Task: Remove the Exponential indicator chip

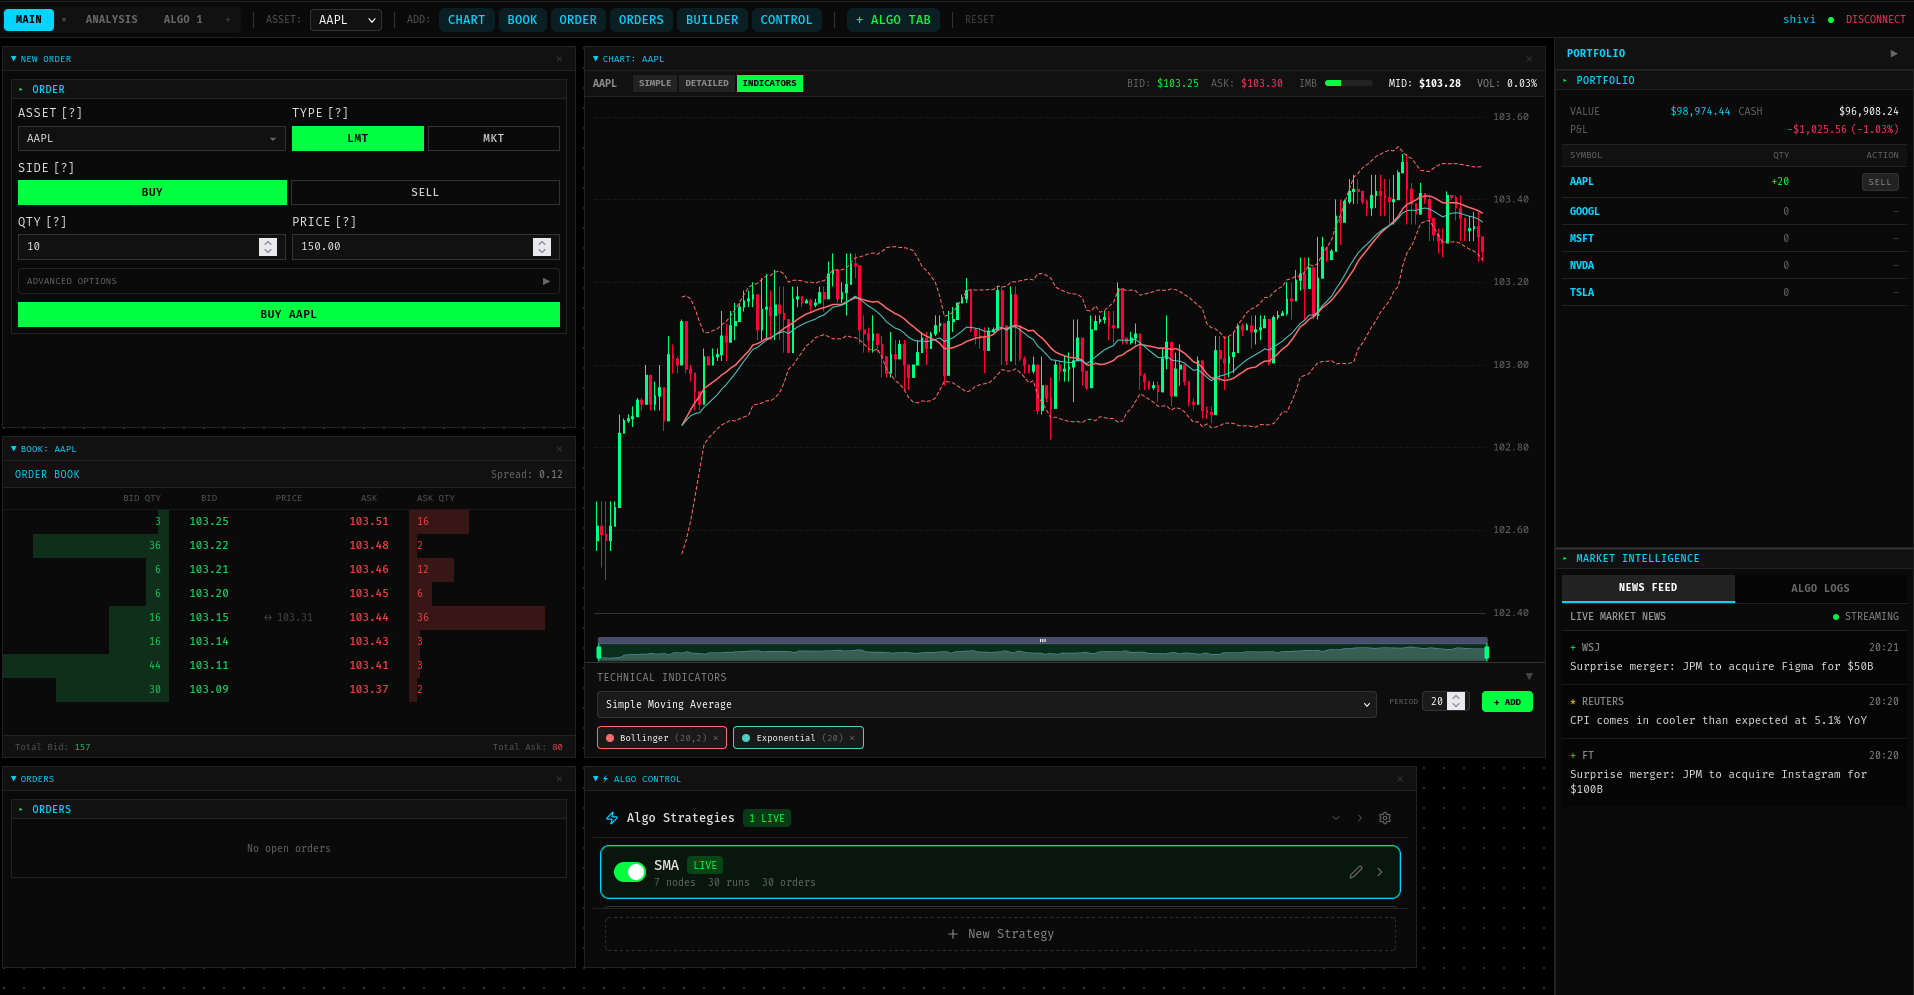Action: pyautogui.click(x=852, y=737)
